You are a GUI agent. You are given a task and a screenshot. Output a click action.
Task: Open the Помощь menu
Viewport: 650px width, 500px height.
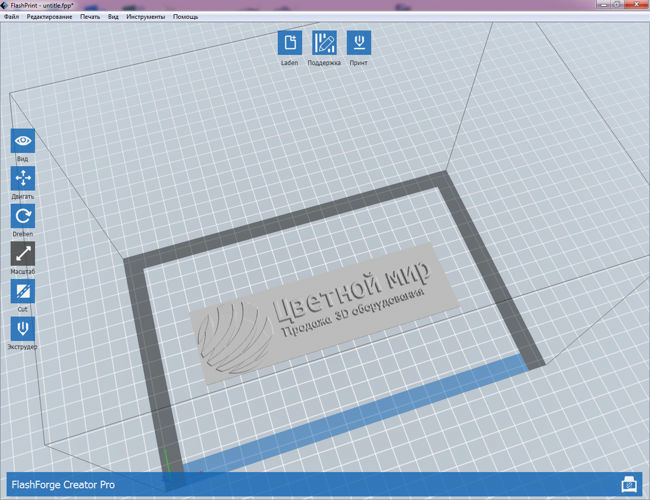click(x=185, y=17)
